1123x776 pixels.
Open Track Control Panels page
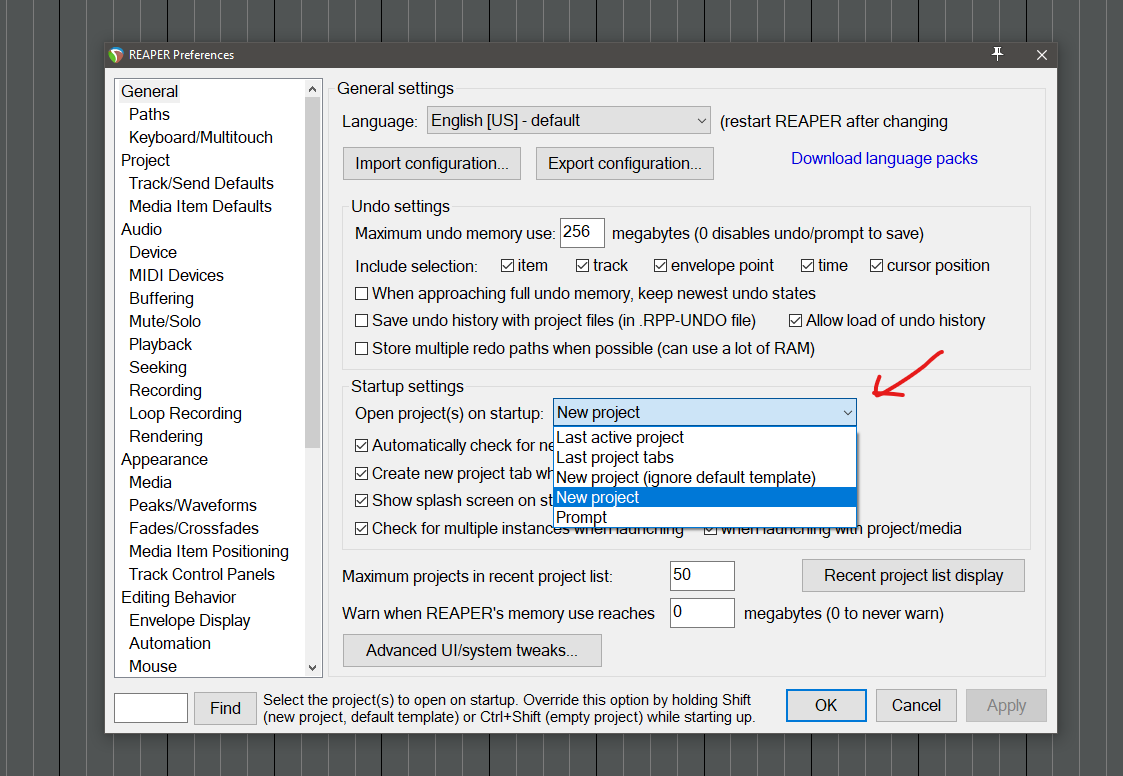click(x=202, y=575)
